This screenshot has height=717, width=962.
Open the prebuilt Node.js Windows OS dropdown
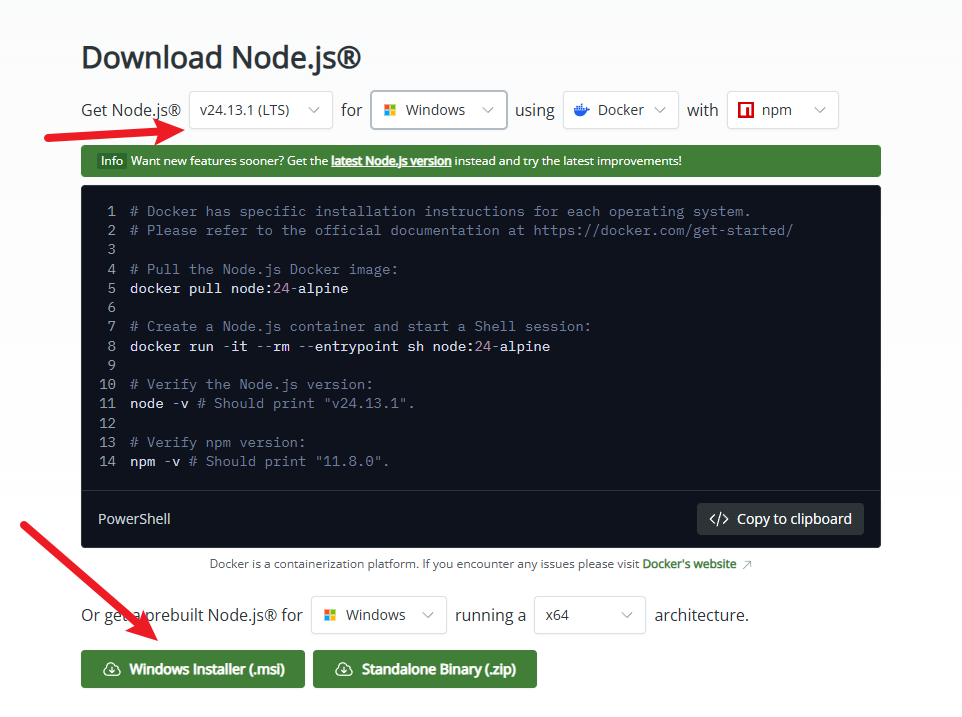pyautogui.click(x=379, y=615)
